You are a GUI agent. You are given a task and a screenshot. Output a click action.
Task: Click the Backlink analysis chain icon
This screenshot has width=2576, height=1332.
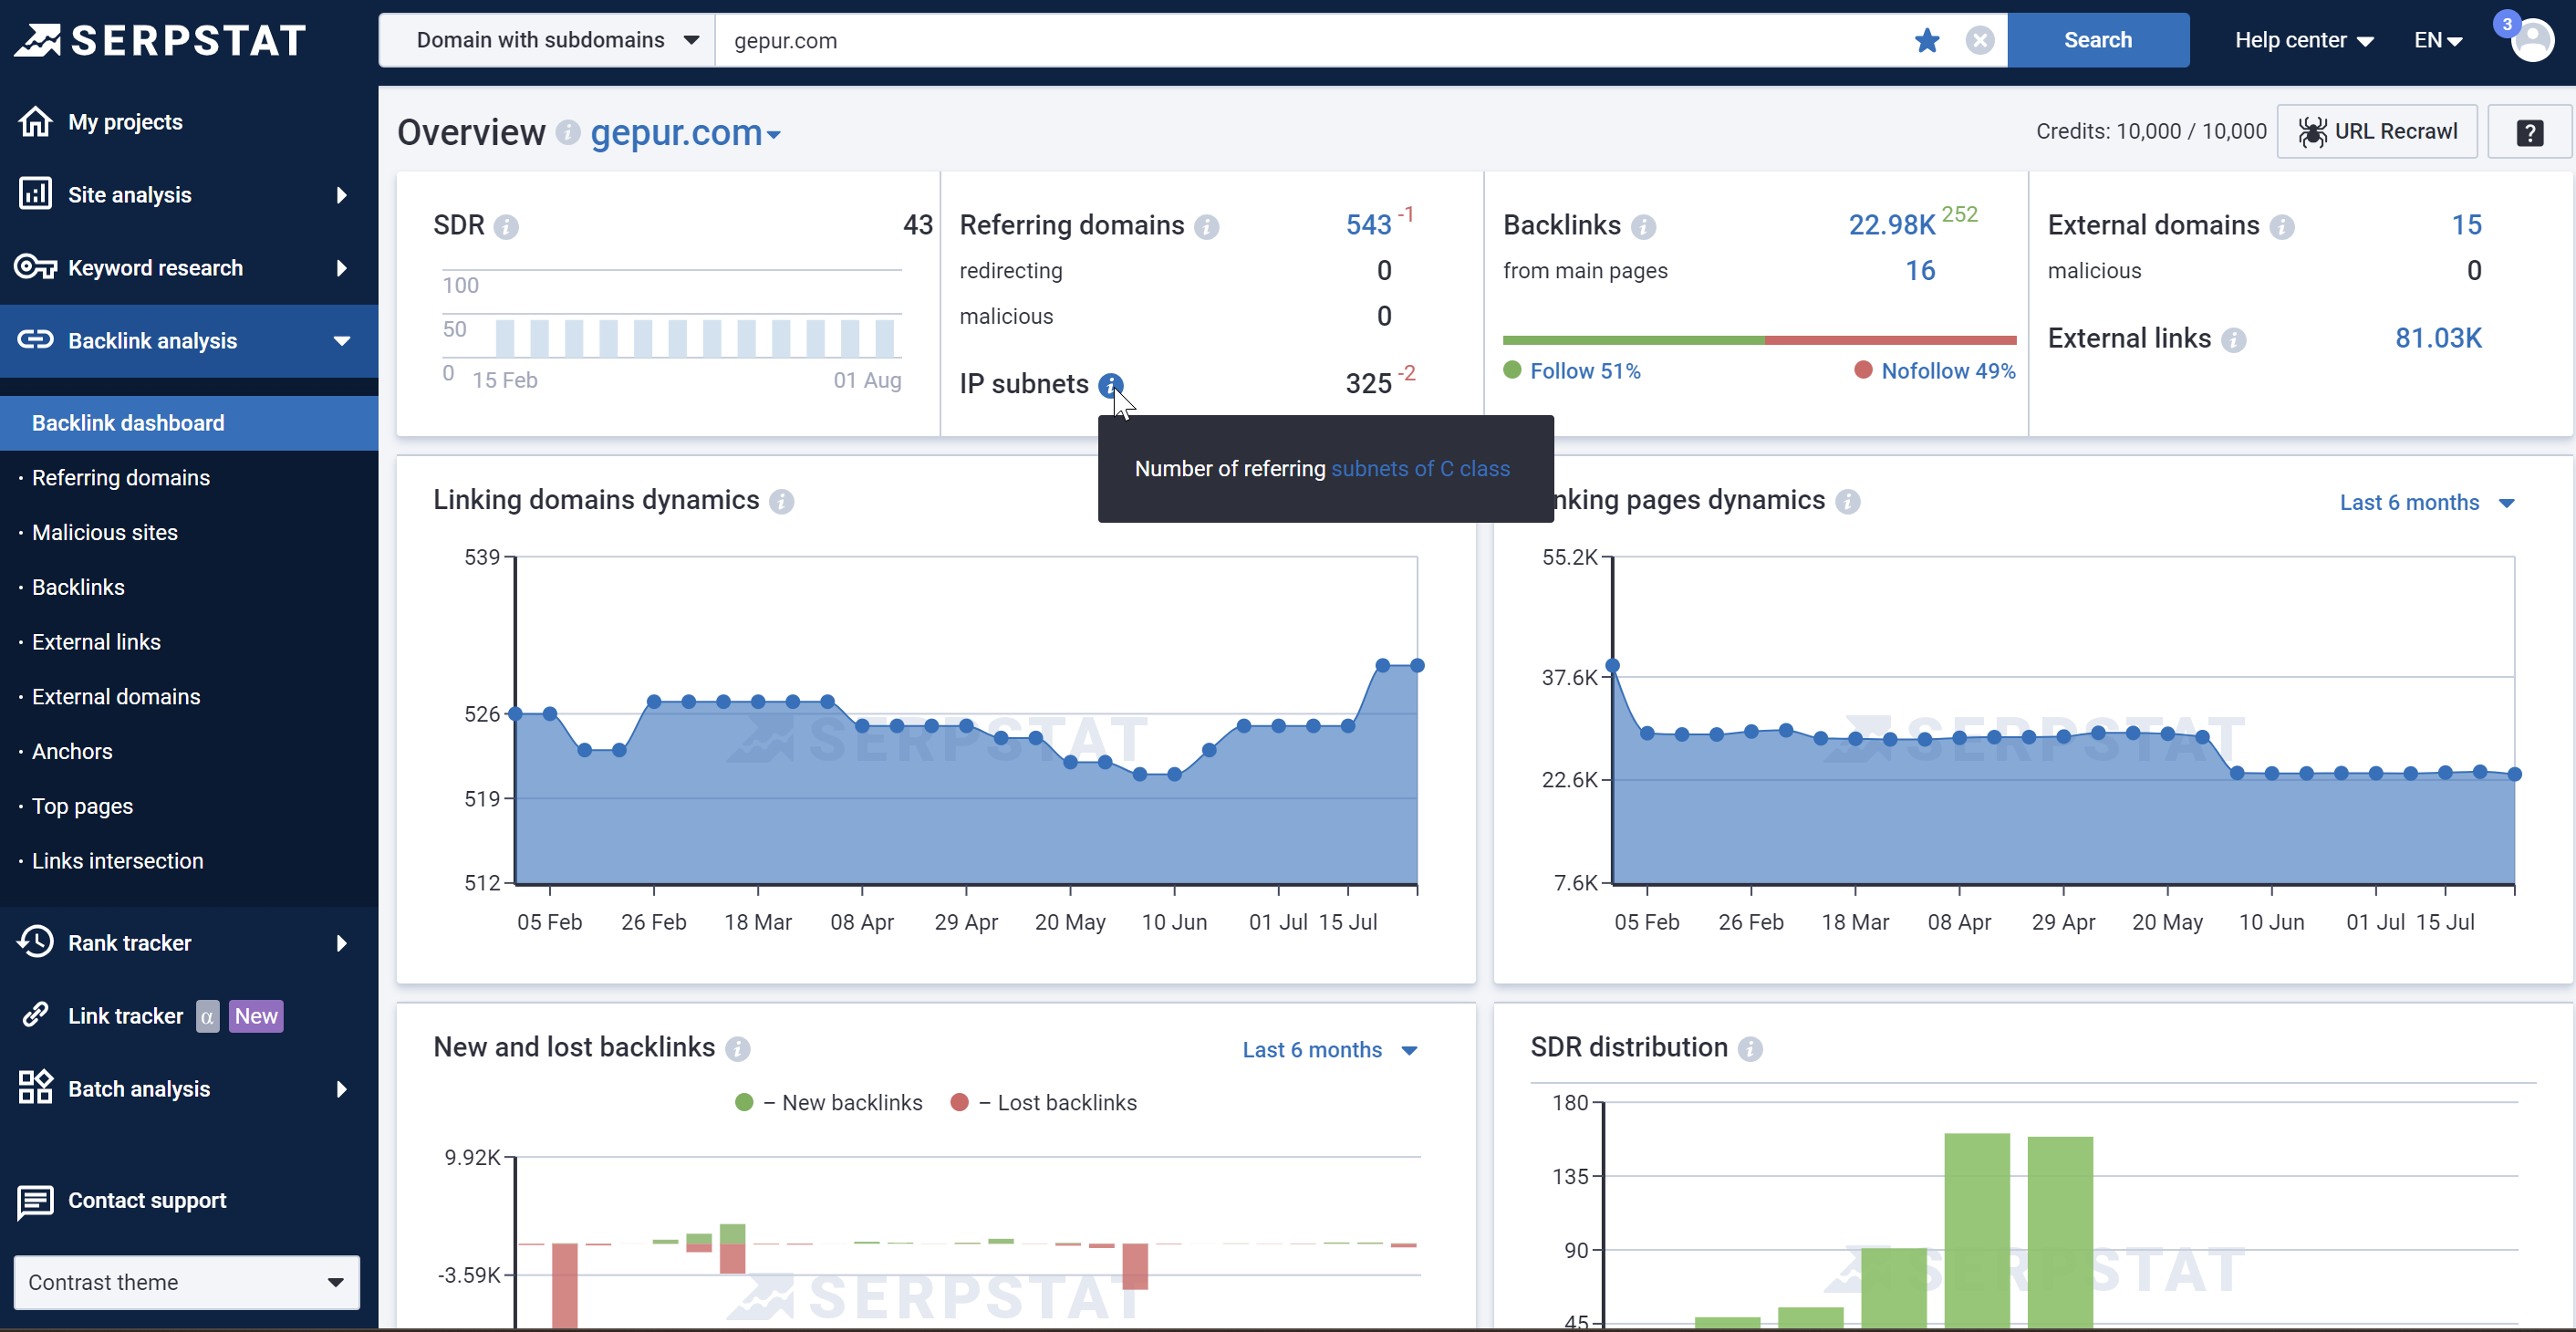pos(35,340)
